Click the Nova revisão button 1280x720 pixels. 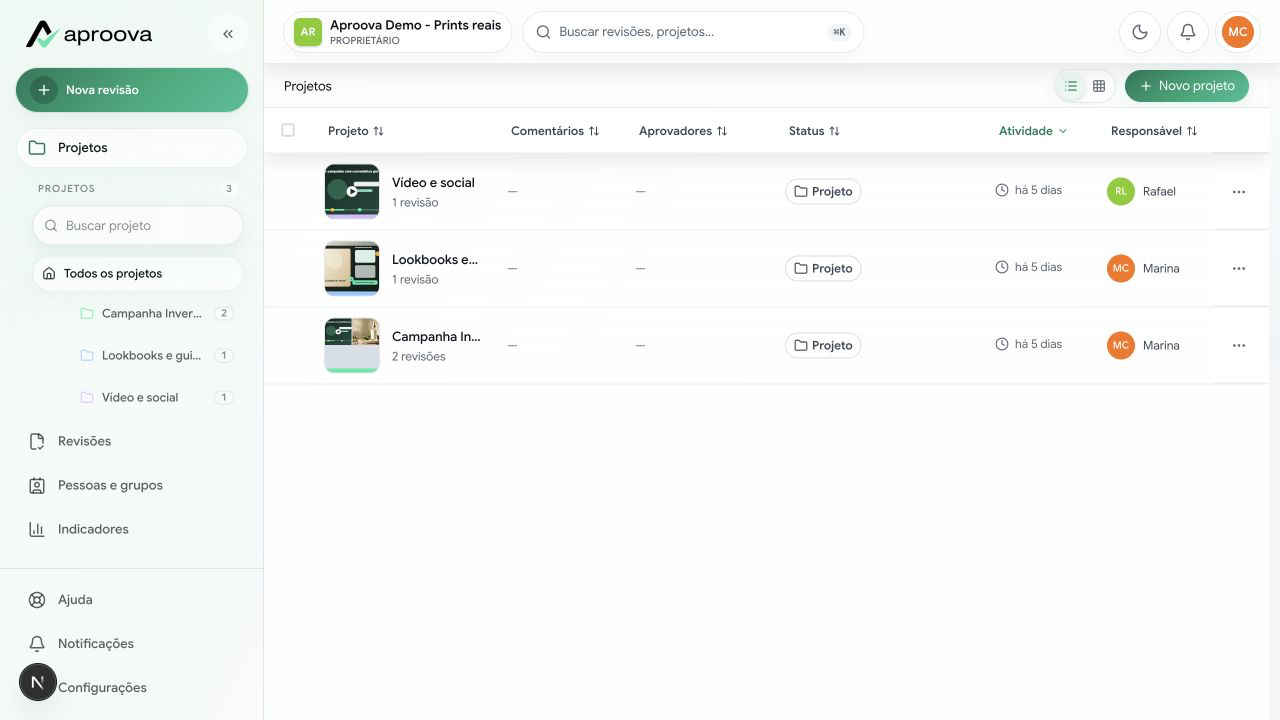[132, 90]
